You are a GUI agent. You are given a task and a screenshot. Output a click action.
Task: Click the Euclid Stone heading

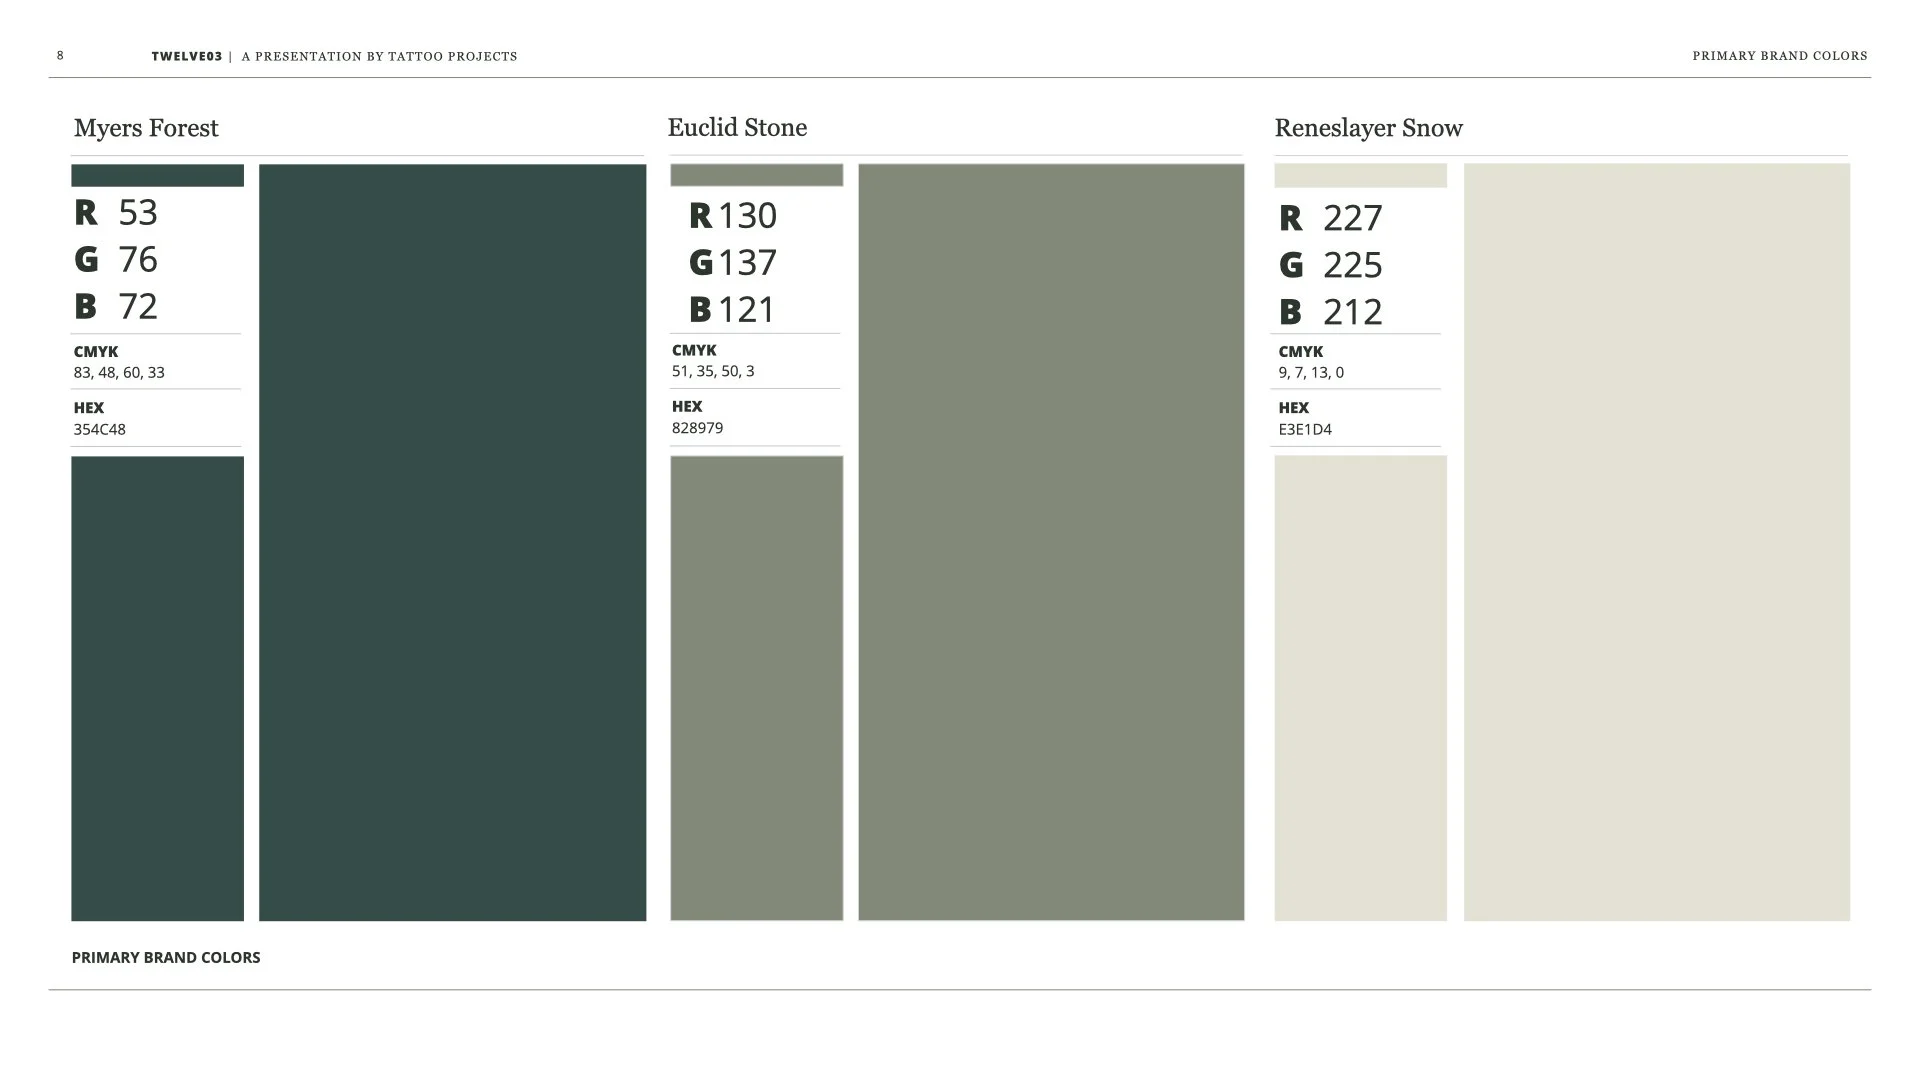click(x=737, y=128)
